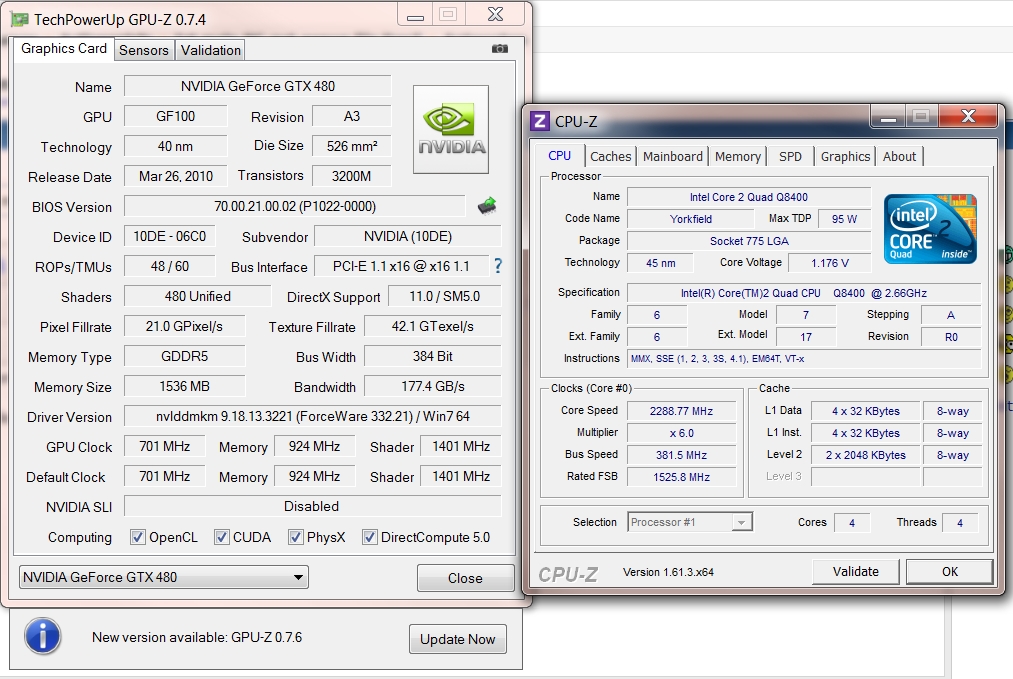Click the Driver Version field value
Image resolution: width=1013 pixels, height=679 pixels.
[x=313, y=416]
